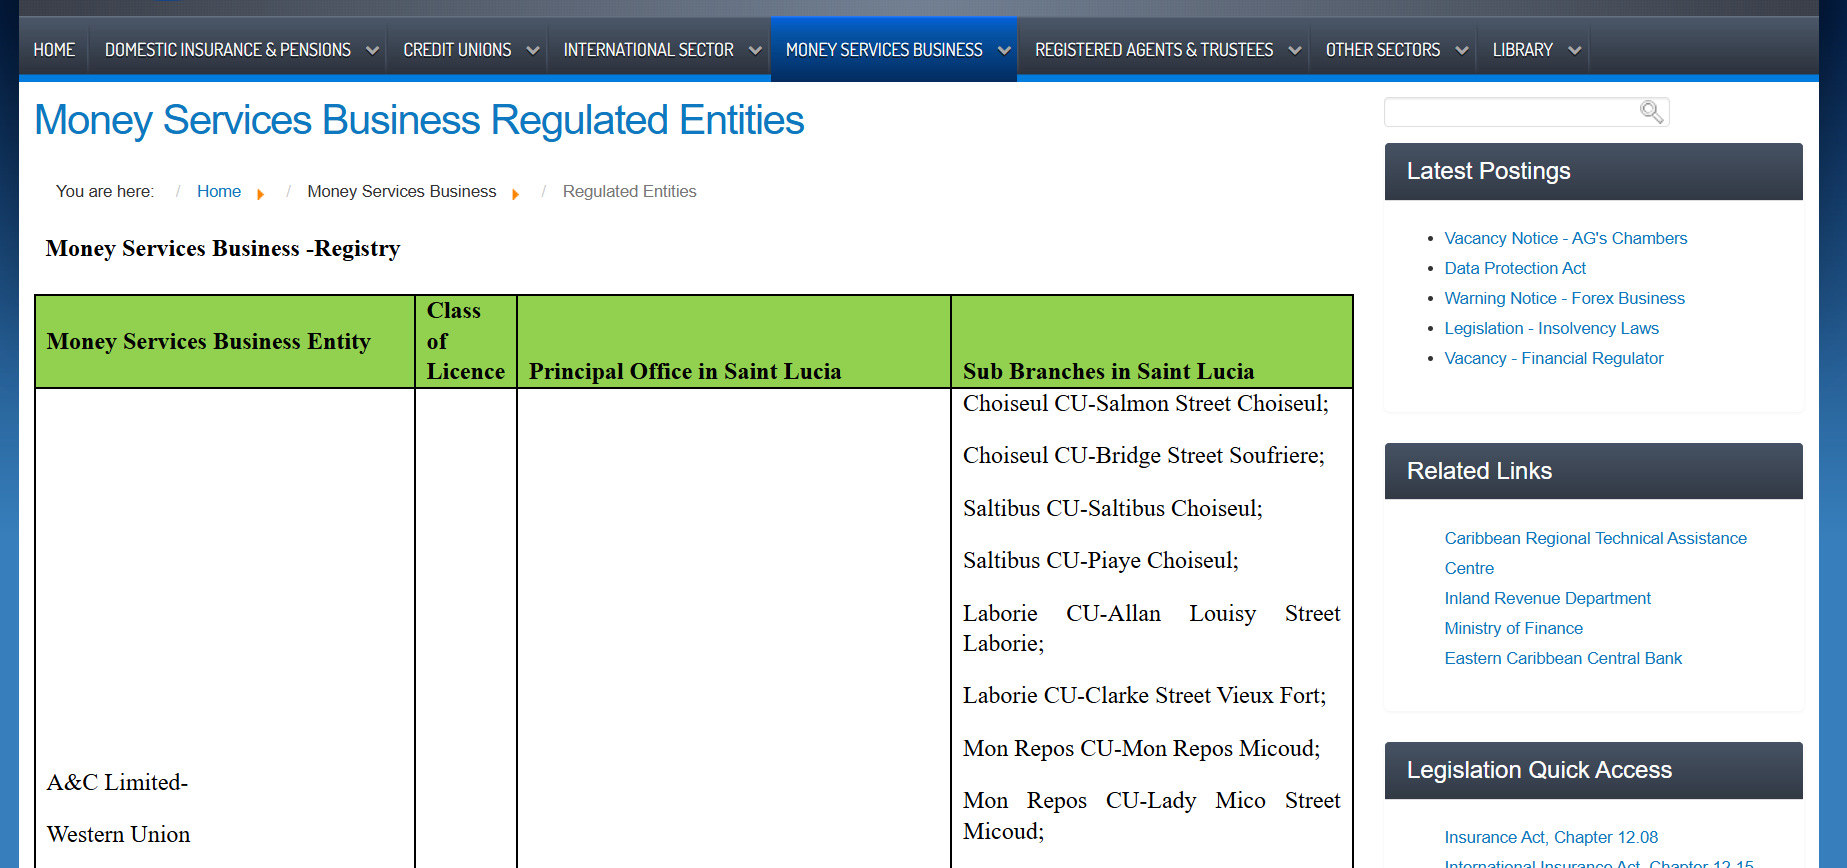Click the search magnifier icon
The image size is (1847, 868).
[x=1651, y=112]
